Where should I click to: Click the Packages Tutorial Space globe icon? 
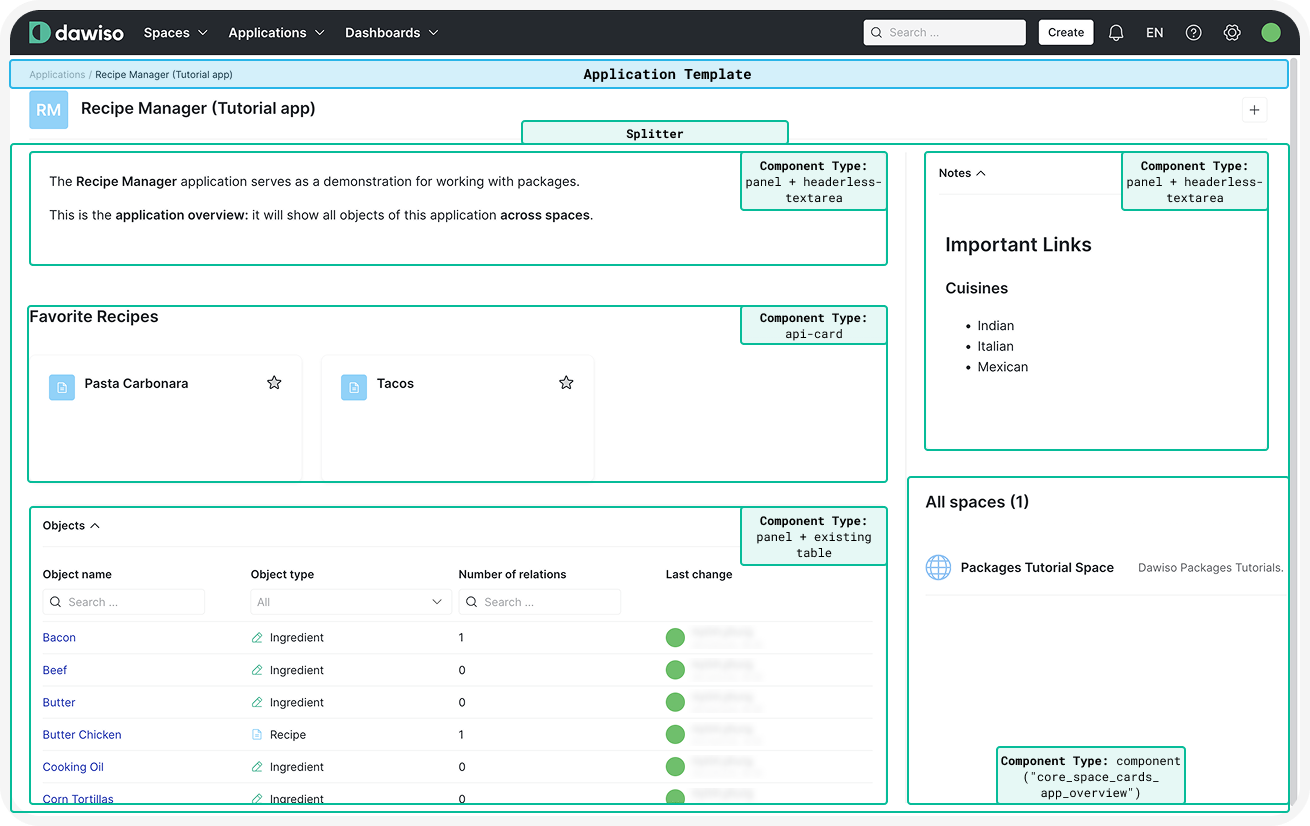(938, 568)
